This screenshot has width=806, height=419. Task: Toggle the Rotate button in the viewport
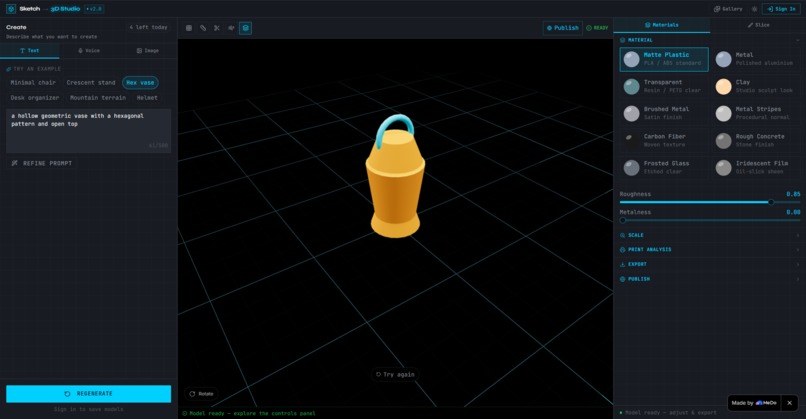201,394
